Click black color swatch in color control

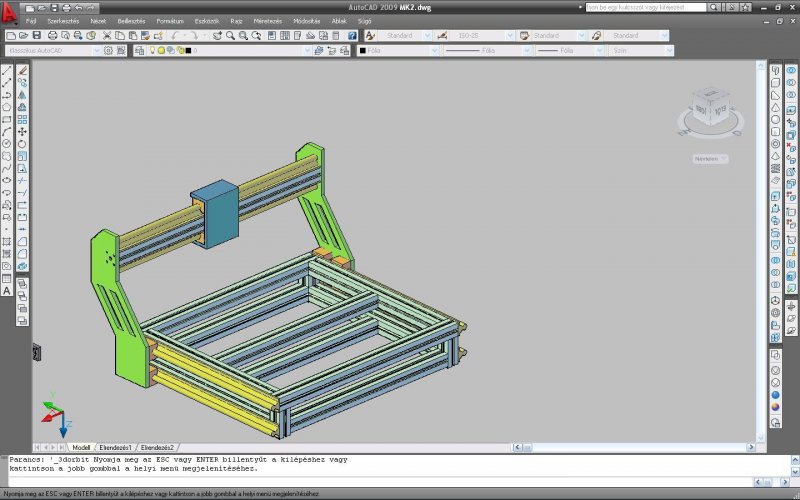tap(363, 51)
